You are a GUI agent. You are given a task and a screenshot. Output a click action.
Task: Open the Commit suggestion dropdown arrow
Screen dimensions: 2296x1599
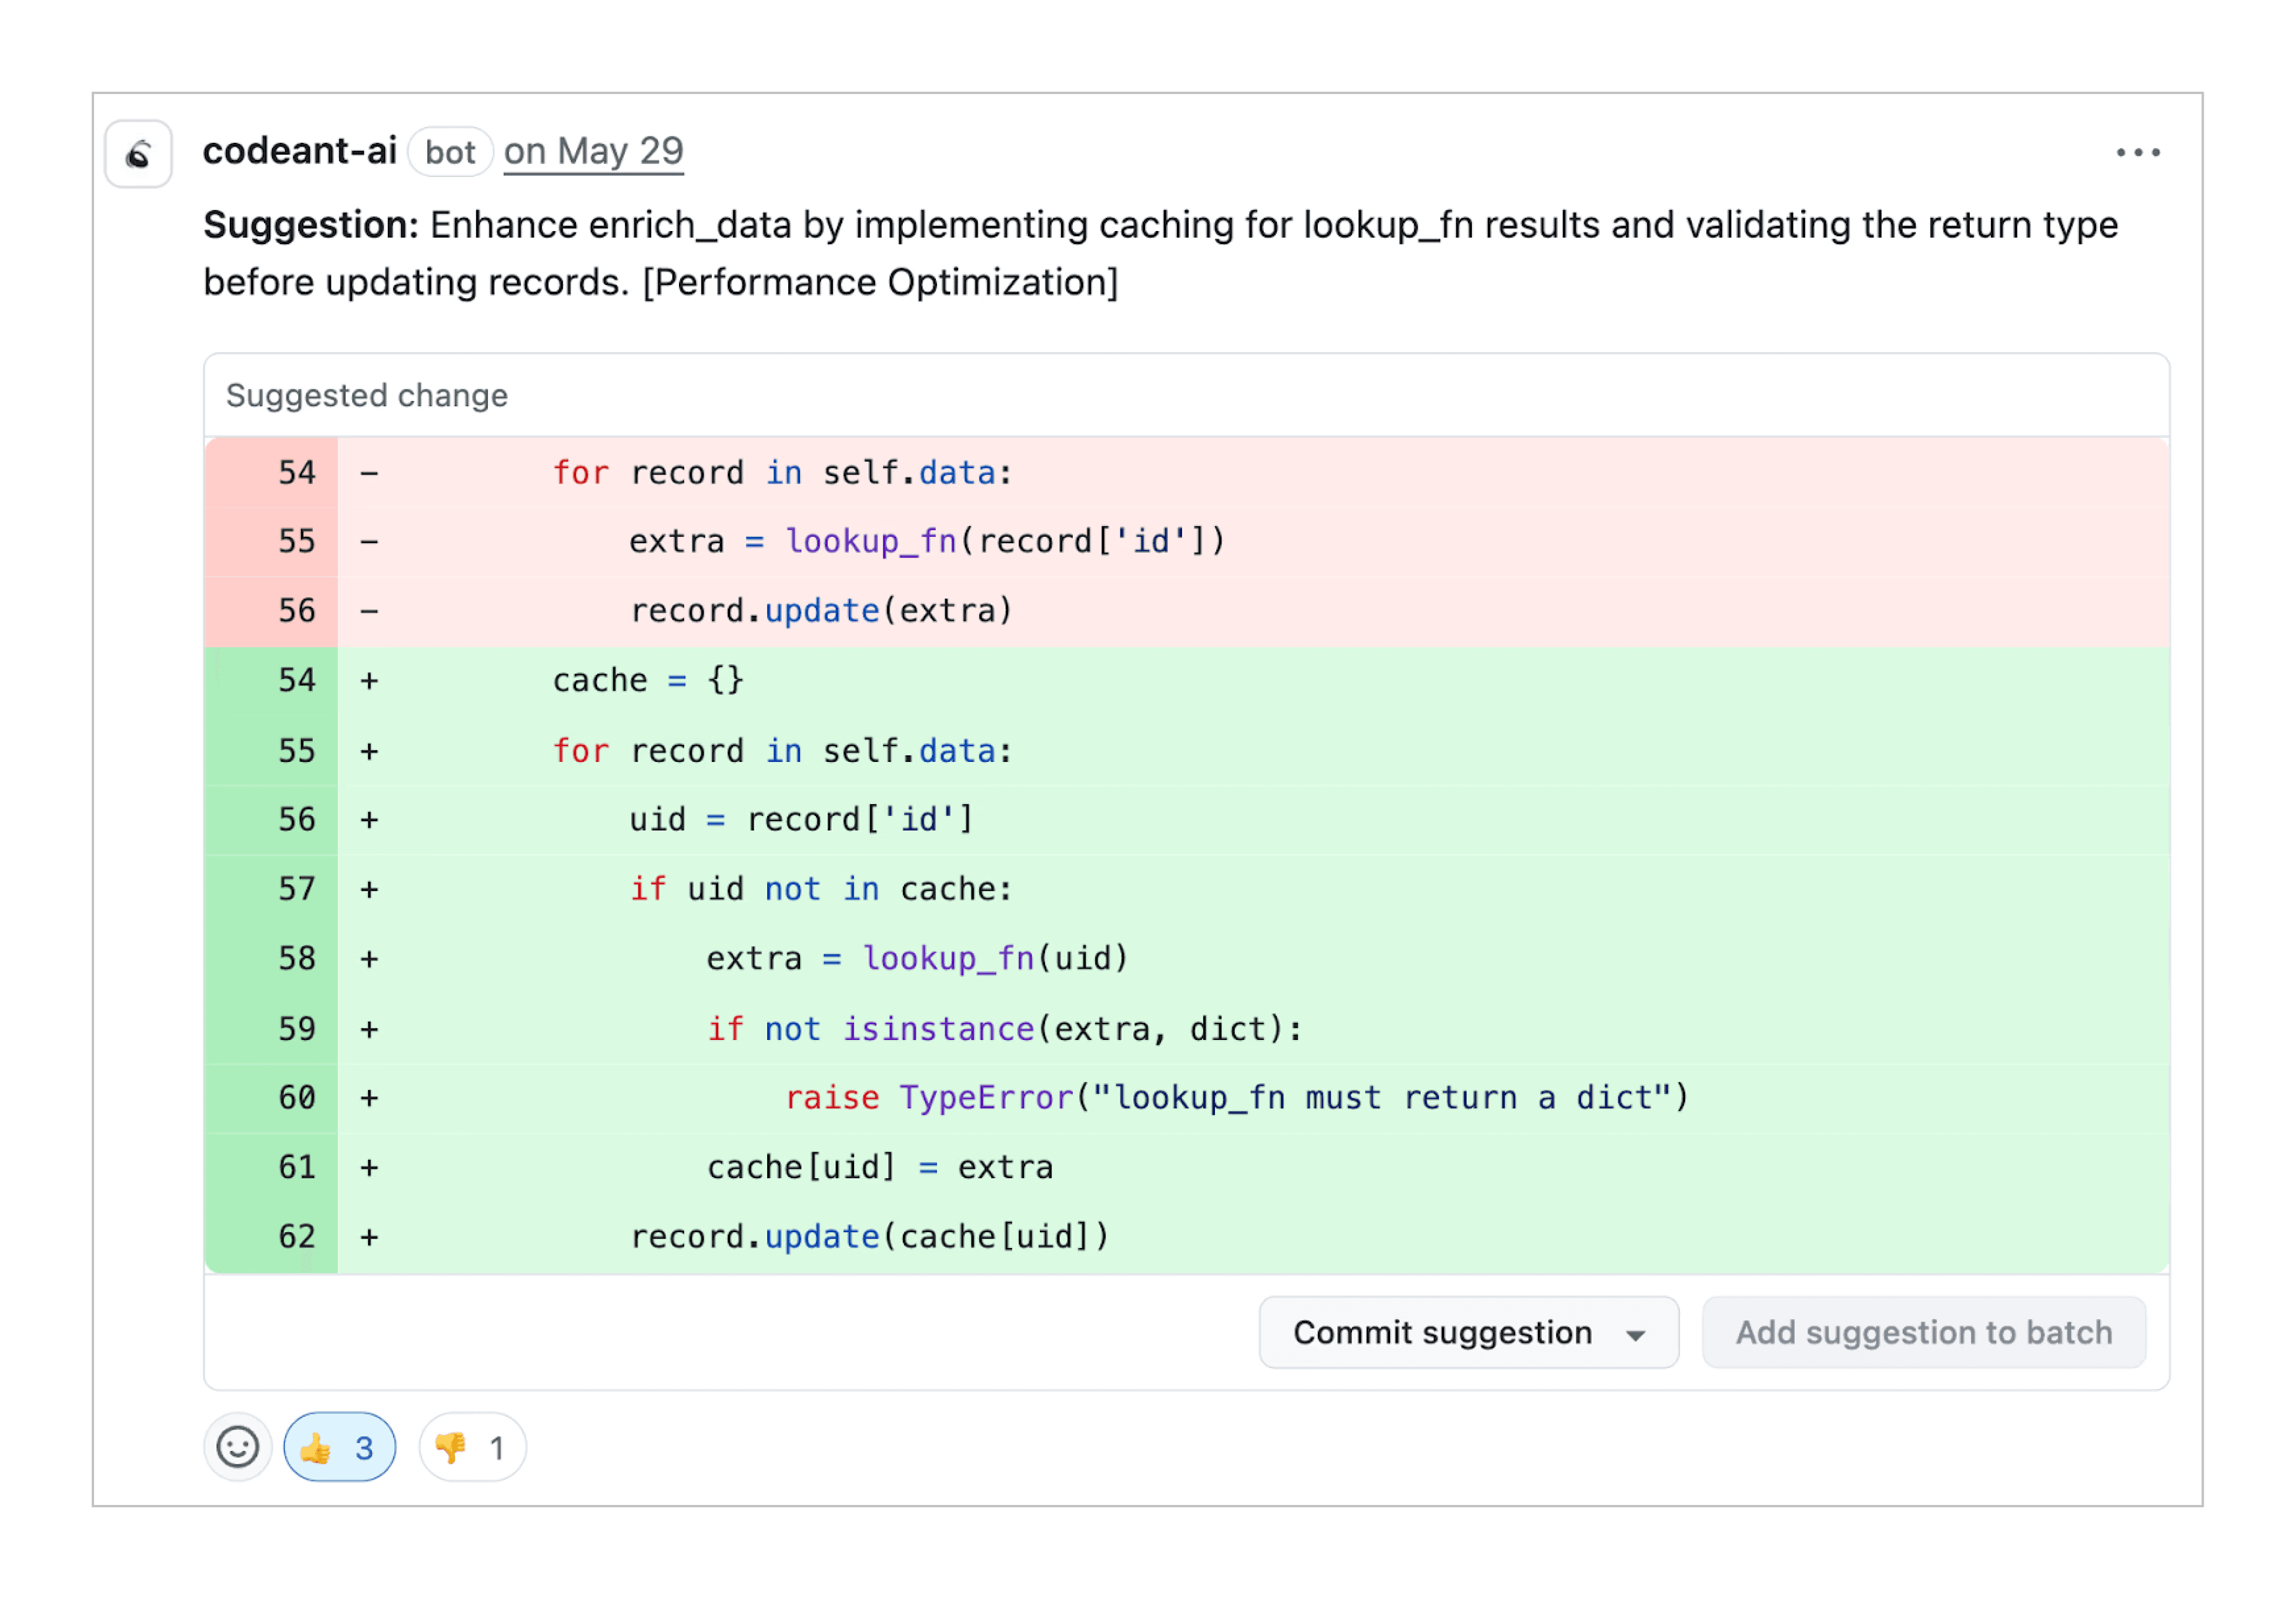[1636, 1333]
